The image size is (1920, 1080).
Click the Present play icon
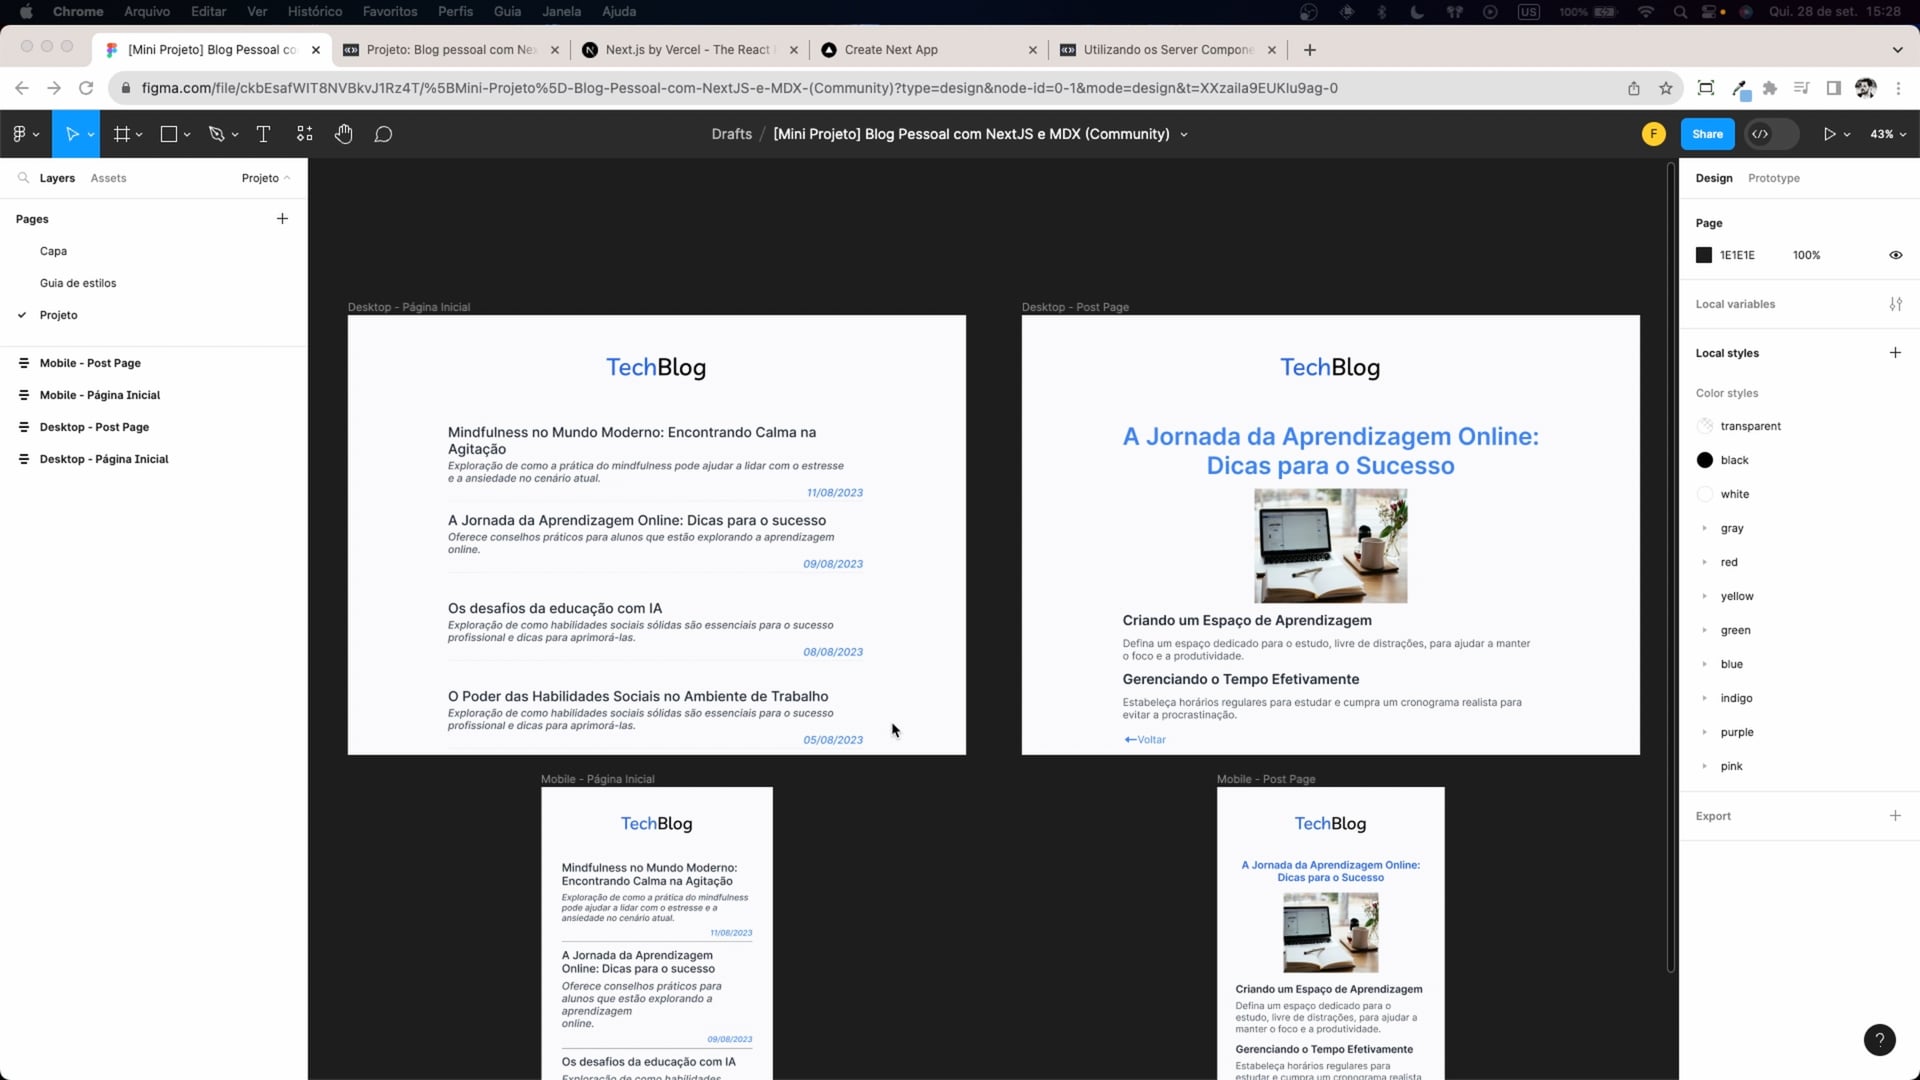1829,134
